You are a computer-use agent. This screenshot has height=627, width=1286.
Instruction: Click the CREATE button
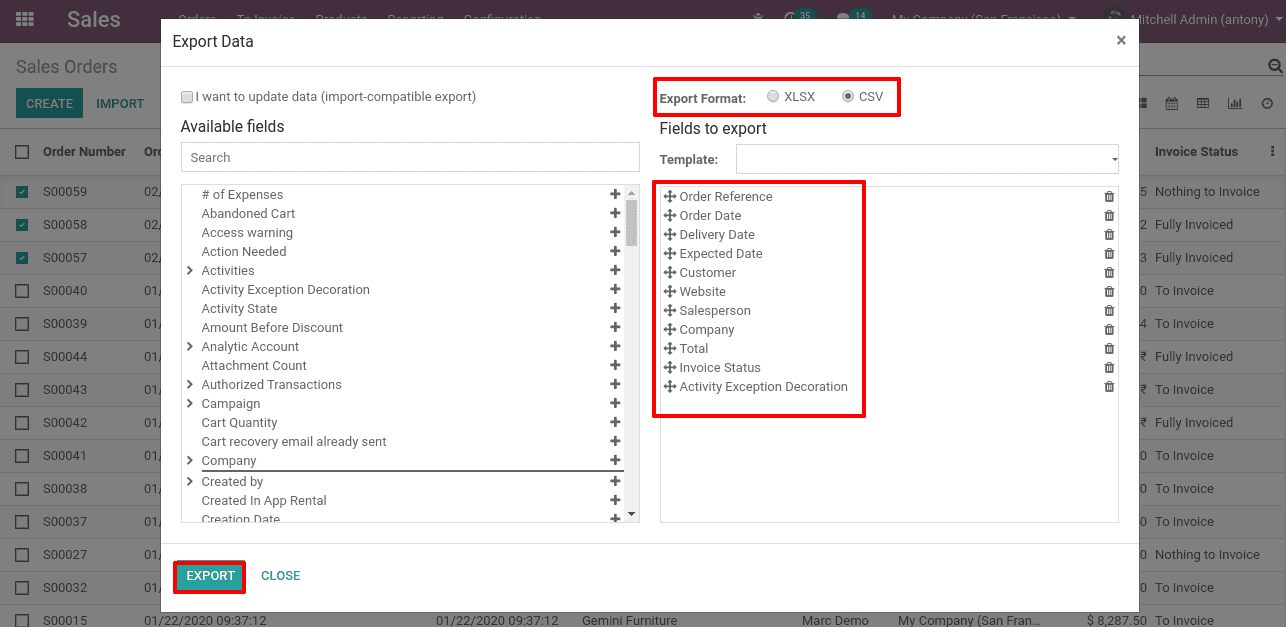pyautogui.click(x=49, y=103)
